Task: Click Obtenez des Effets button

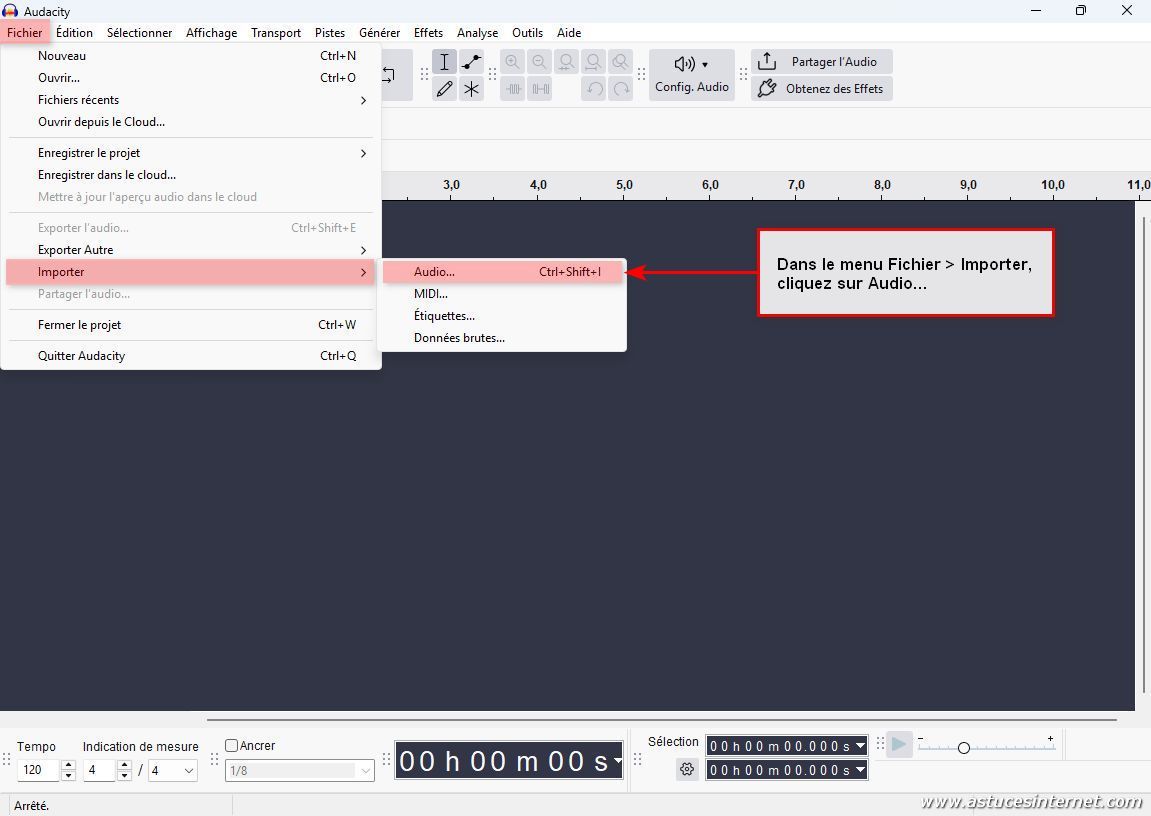Action: coord(822,89)
